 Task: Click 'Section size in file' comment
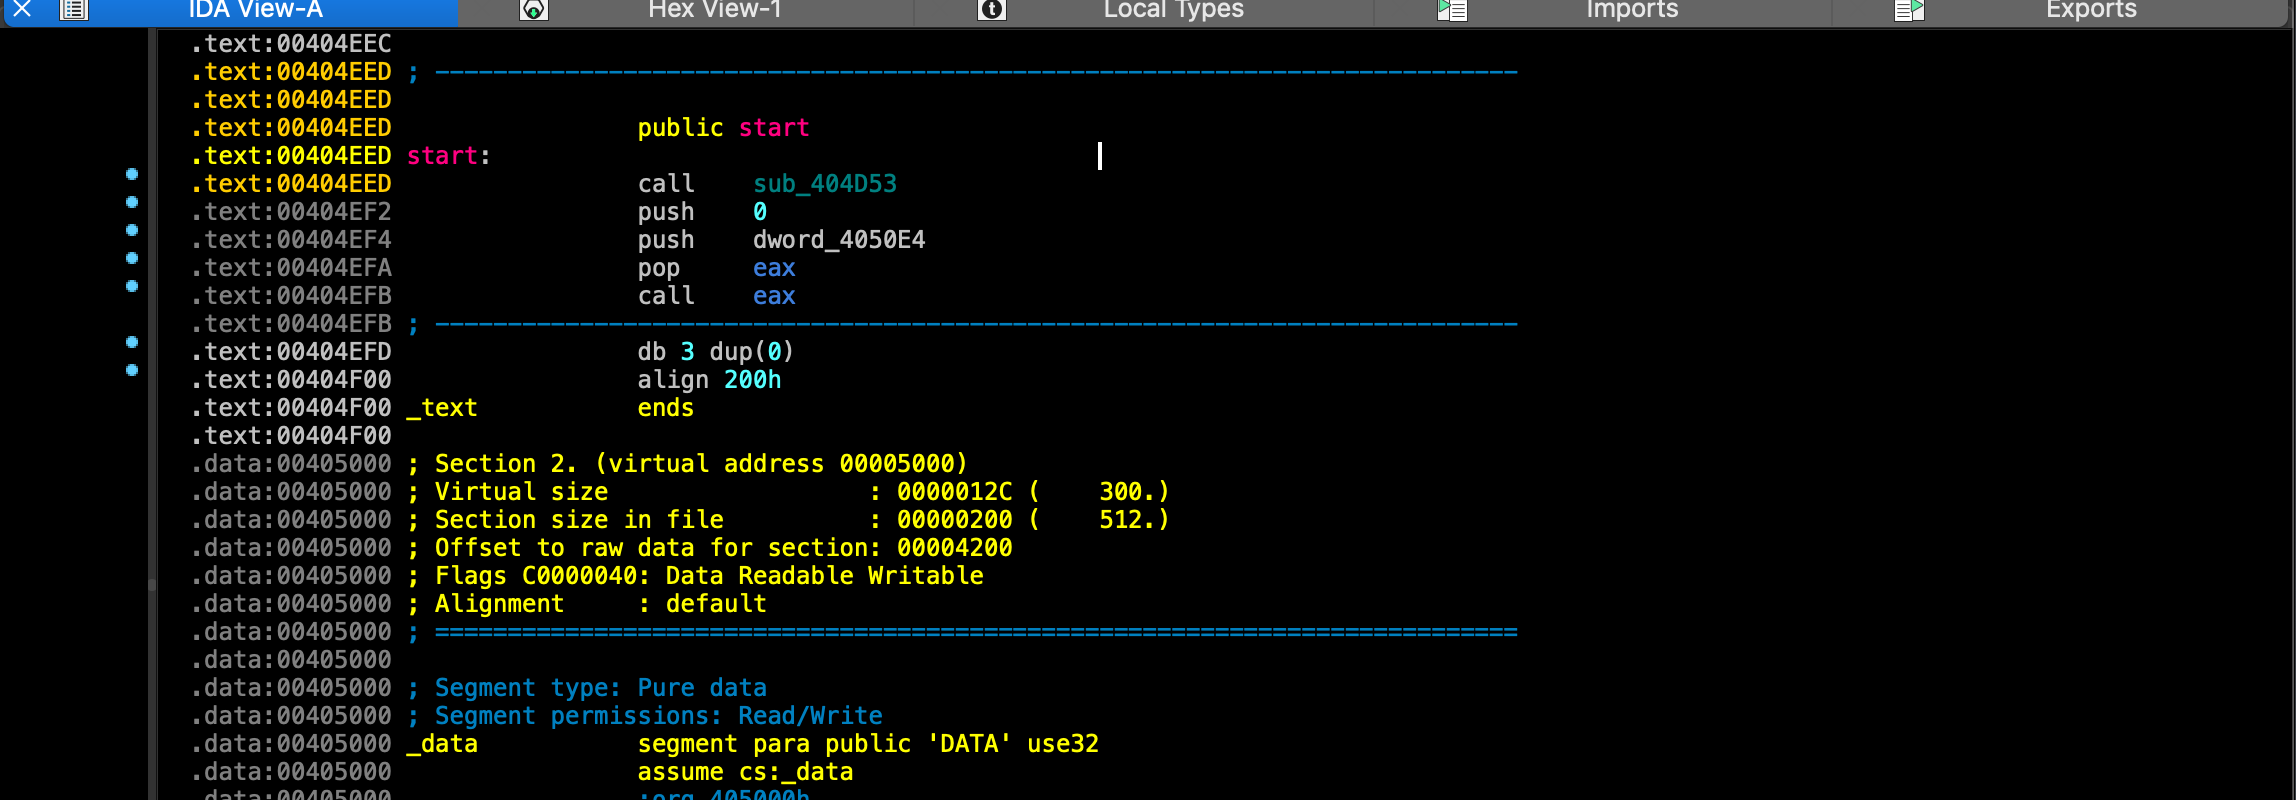point(788,520)
